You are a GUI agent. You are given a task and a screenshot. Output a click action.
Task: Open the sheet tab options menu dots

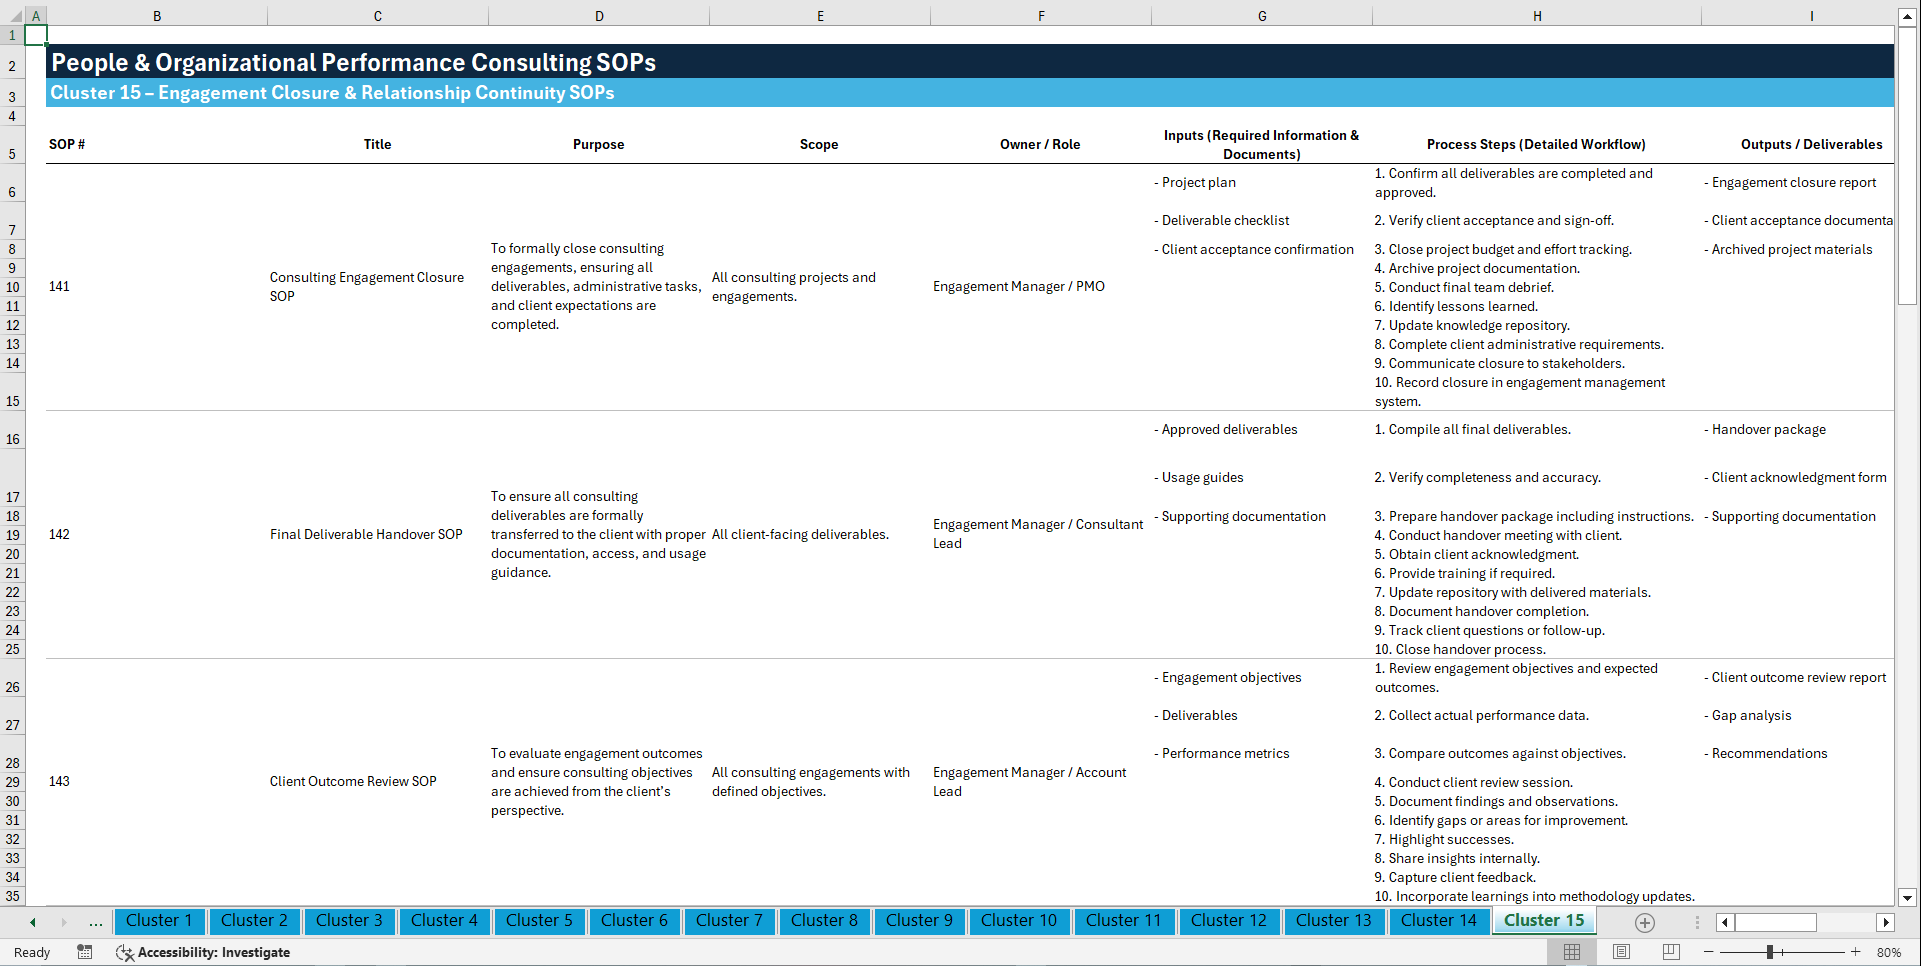pos(1695,922)
